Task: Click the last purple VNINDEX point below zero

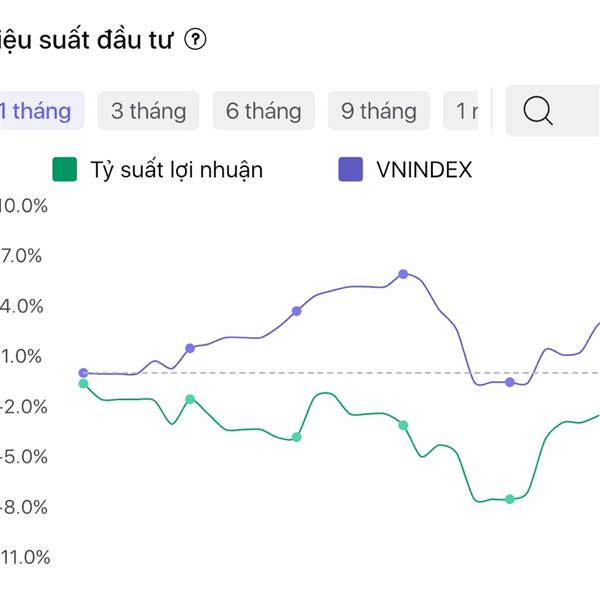Action: coord(510,382)
